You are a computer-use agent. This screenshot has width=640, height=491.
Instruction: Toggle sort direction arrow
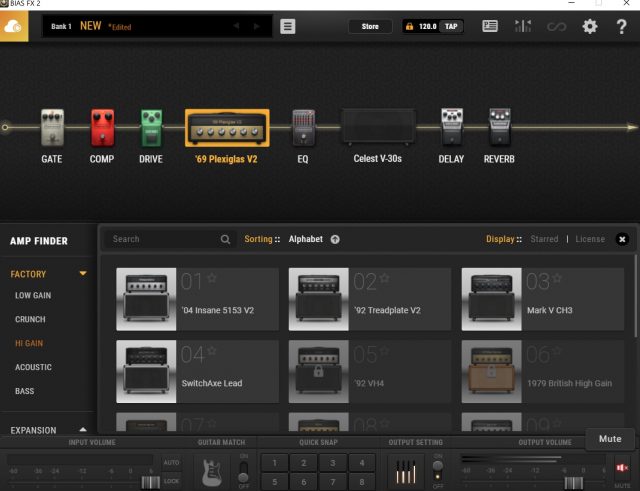pos(335,240)
